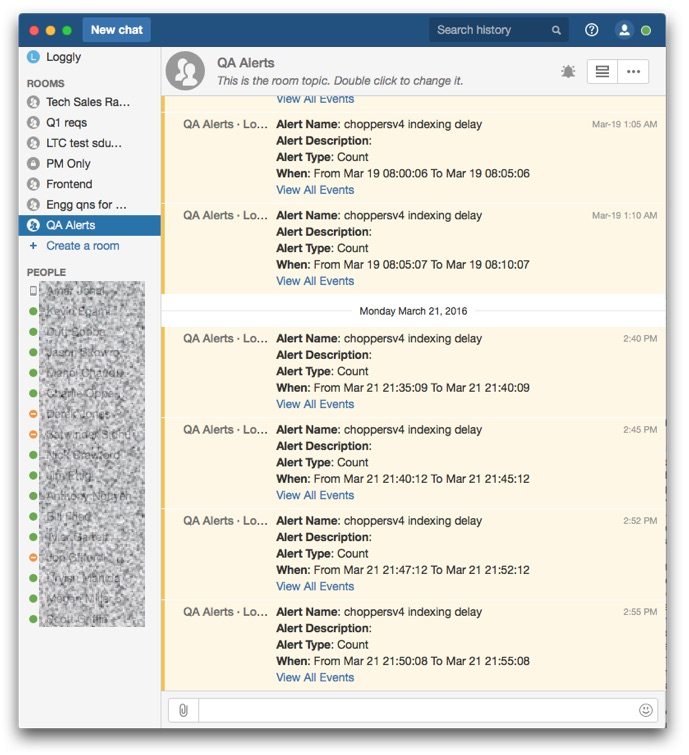Viewport: 689px width, 755px height.
Task: Open the user profile avatar menu
Action: pyautogui.click(x=624, y=30)
